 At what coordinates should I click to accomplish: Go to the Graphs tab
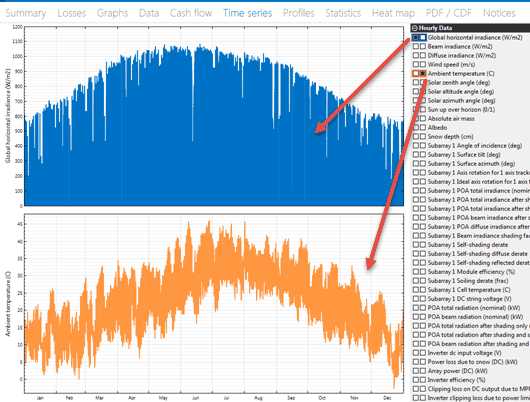click(x=112, y=13)
